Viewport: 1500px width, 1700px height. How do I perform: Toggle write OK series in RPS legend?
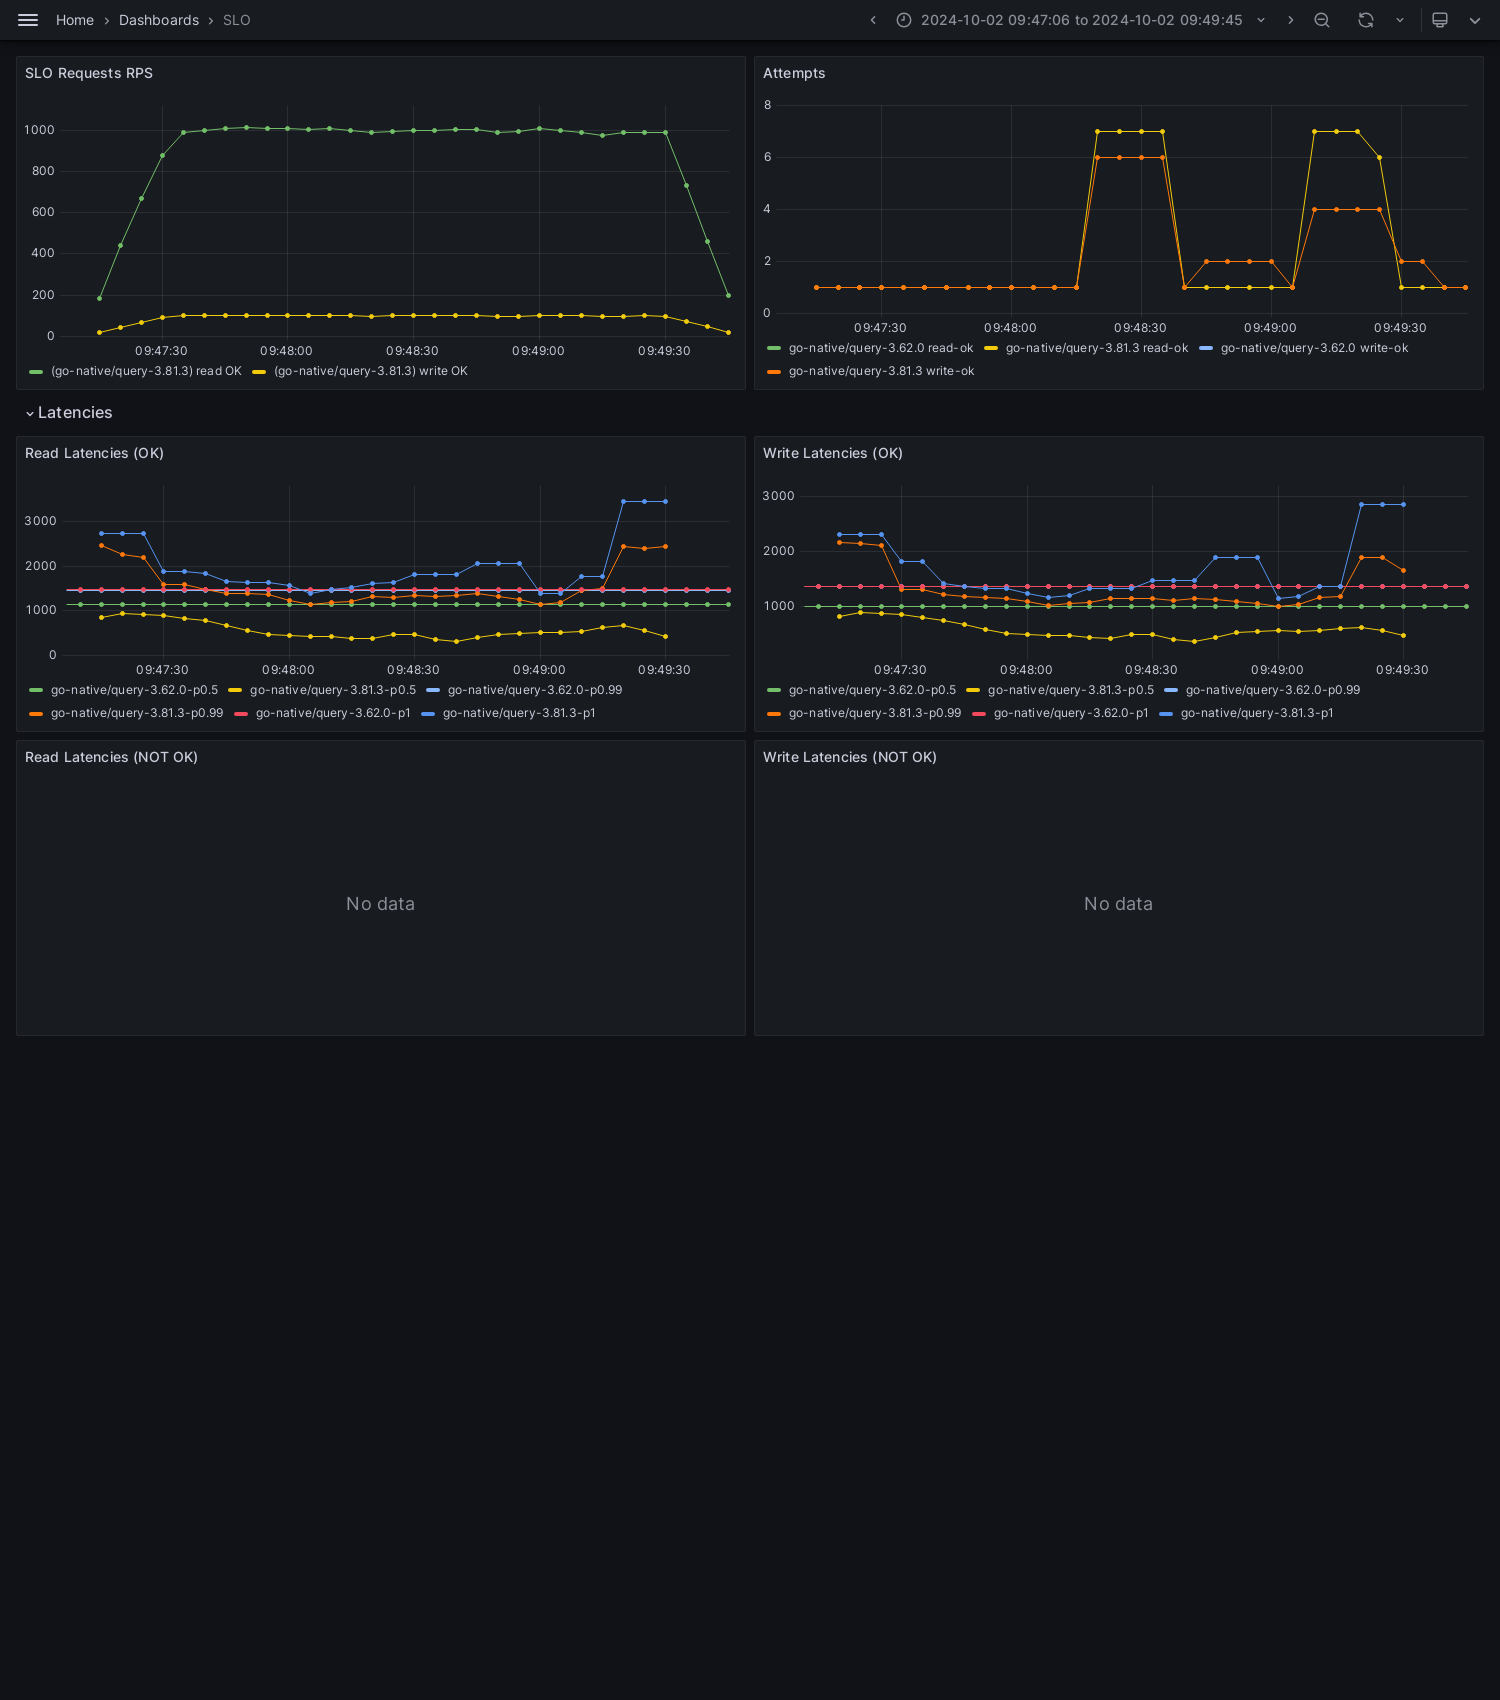coord(371,371)
